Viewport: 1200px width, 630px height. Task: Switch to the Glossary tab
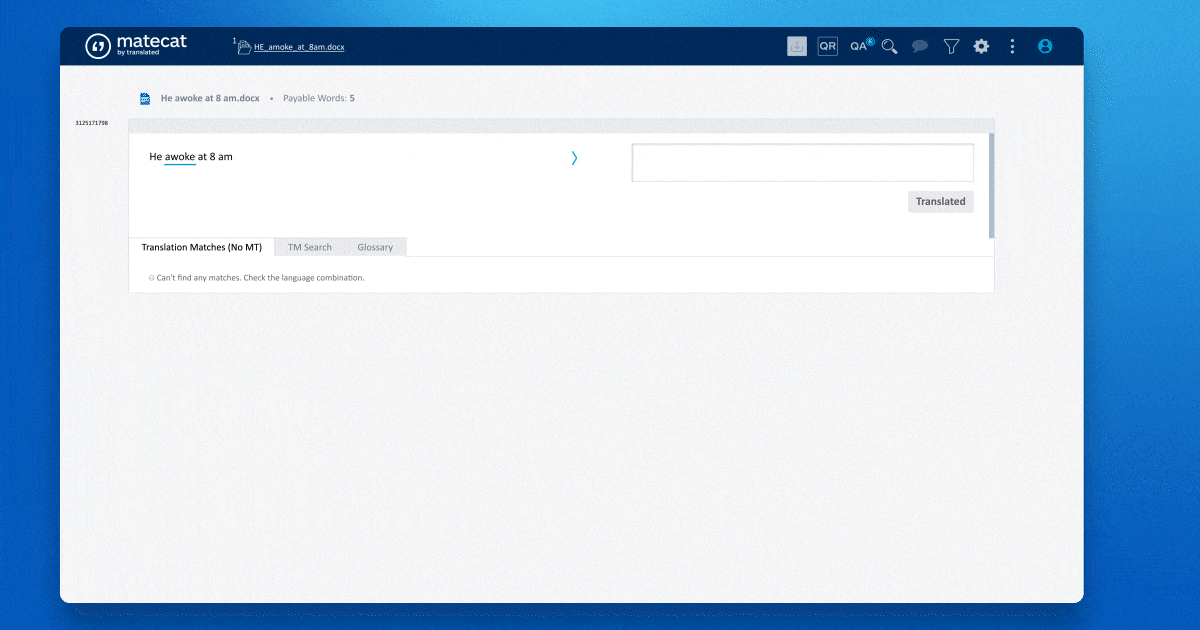[x=375, y=247]
